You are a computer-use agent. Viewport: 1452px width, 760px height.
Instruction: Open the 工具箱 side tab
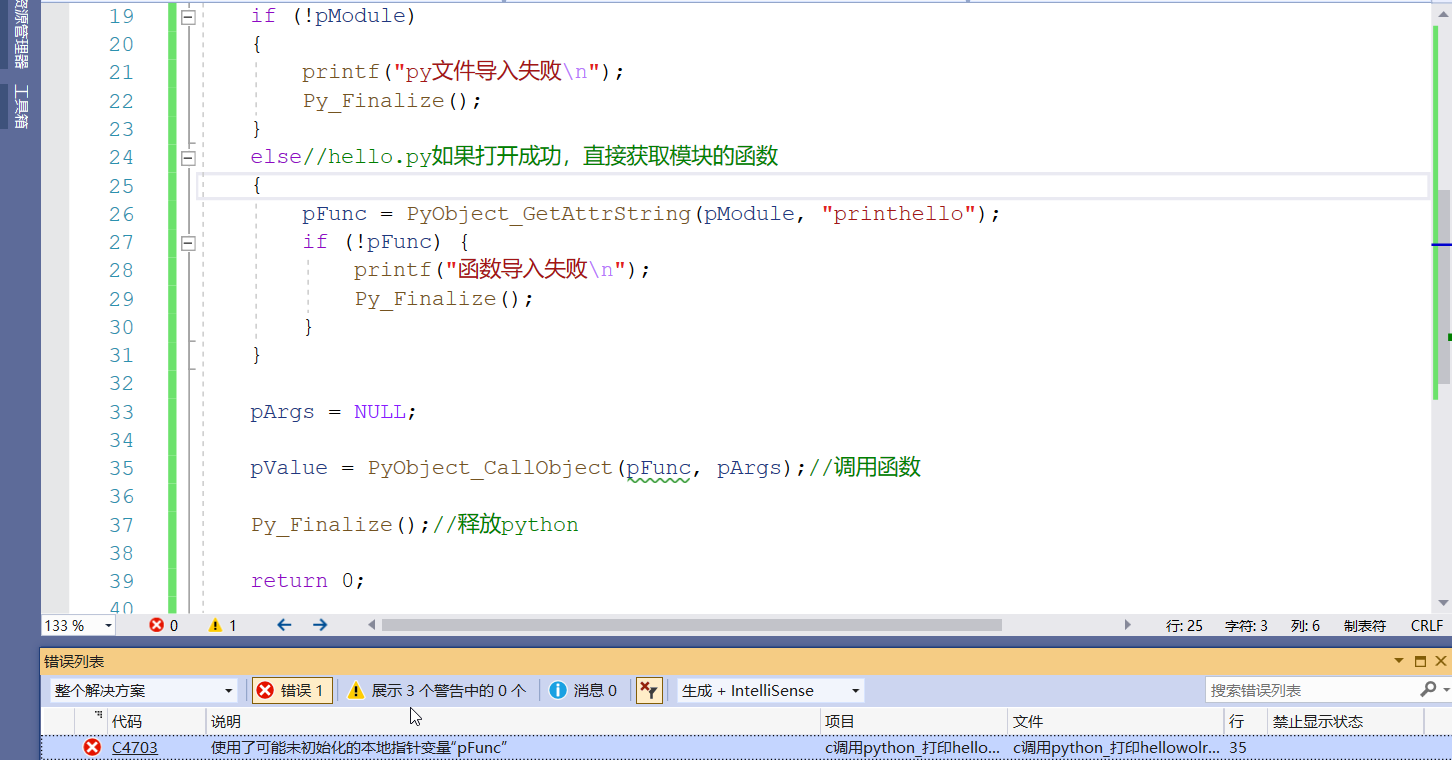coord(20,107)
